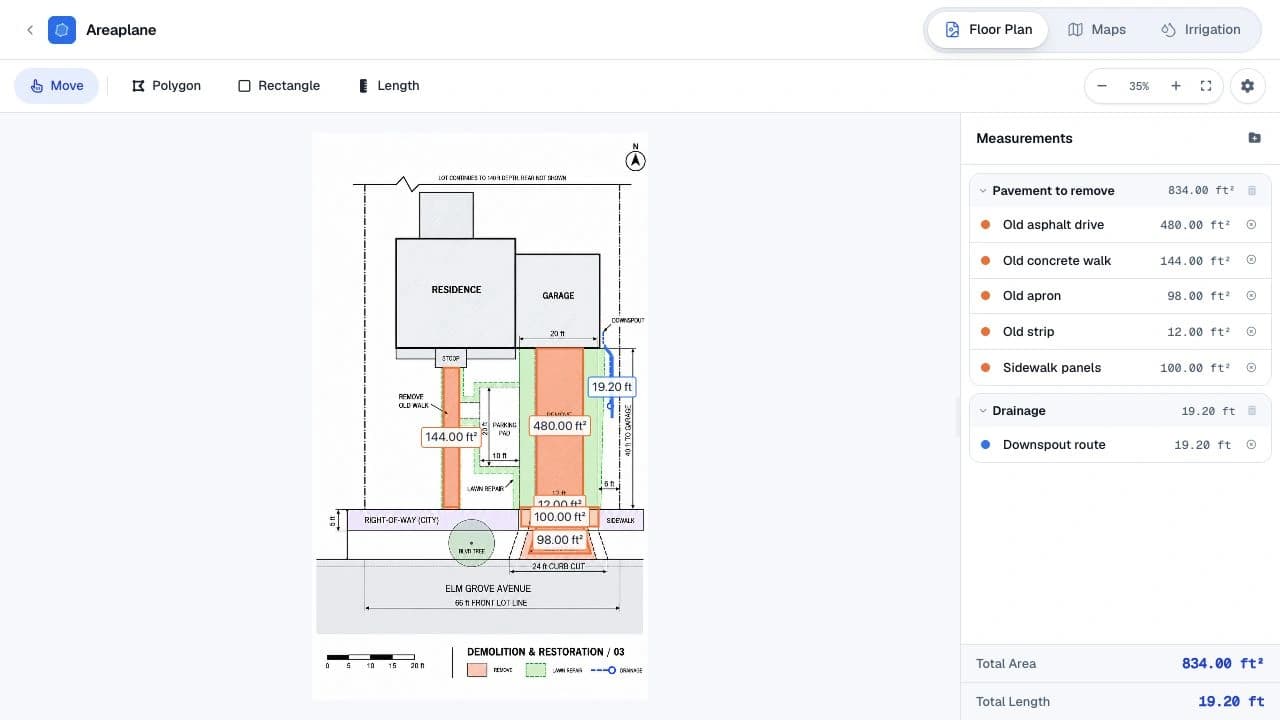Click the 480.00 ft² label on plan
This screenshot has width=1280, height=720.
559,426
